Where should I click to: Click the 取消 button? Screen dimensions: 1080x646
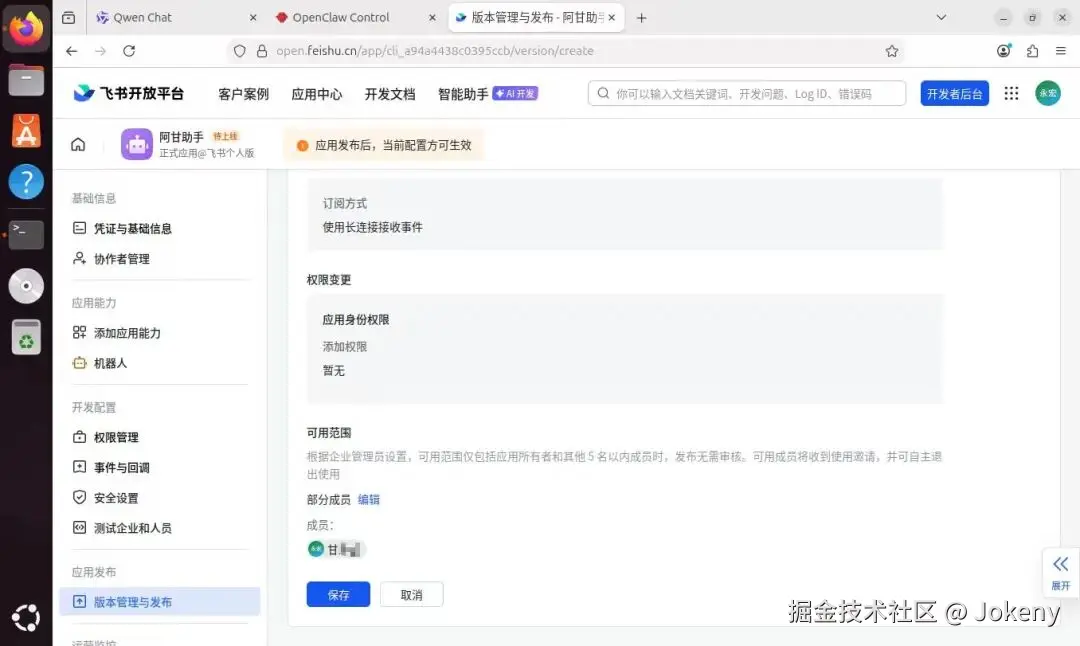(x=411, y=594)
